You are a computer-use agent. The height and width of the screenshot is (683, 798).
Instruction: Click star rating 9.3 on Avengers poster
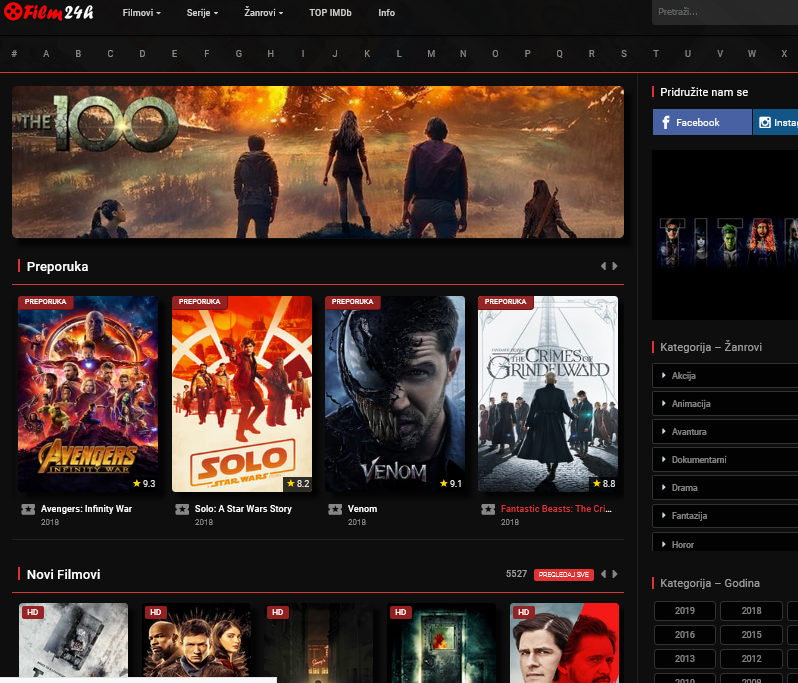tap(144, 483)
